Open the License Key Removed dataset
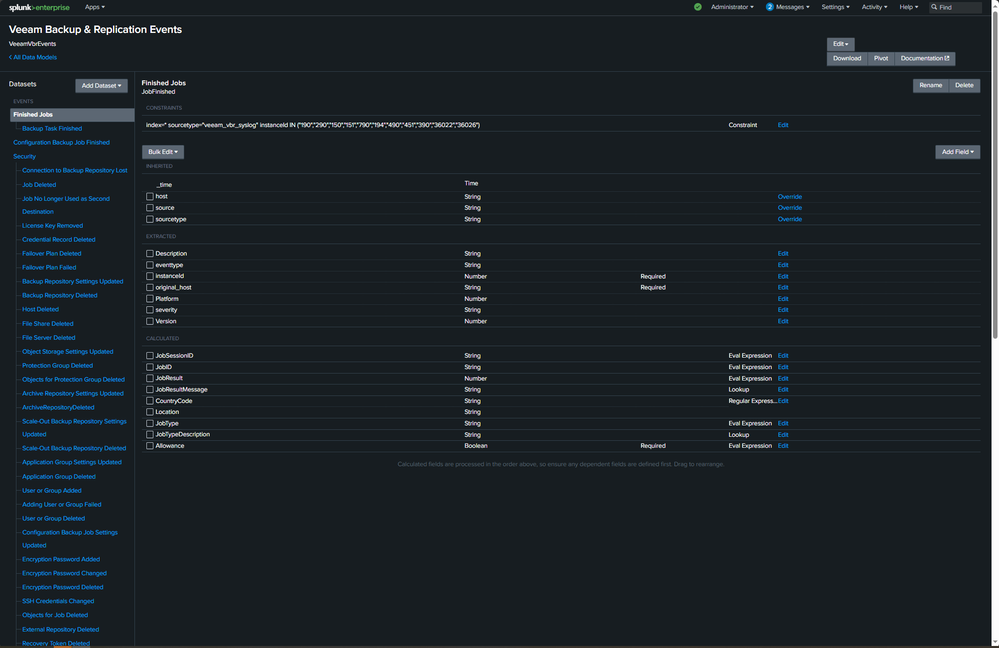 [x=52, y=226]
